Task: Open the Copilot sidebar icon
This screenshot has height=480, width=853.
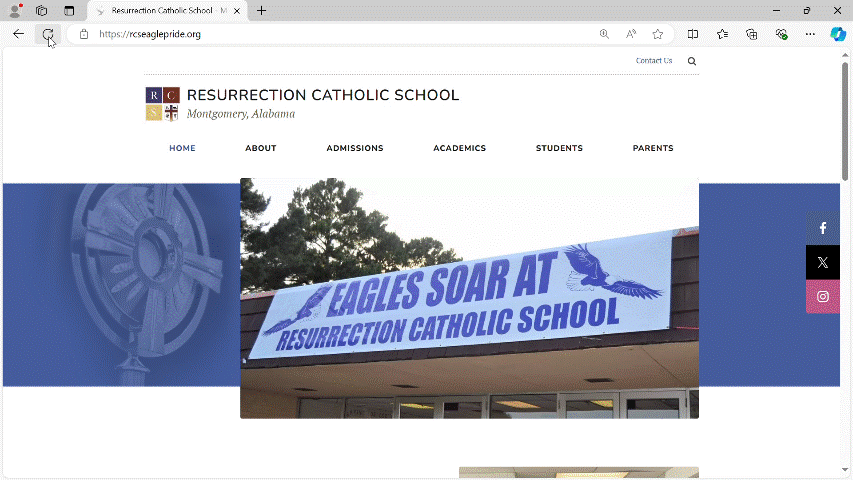Action: tap(838, 34)
